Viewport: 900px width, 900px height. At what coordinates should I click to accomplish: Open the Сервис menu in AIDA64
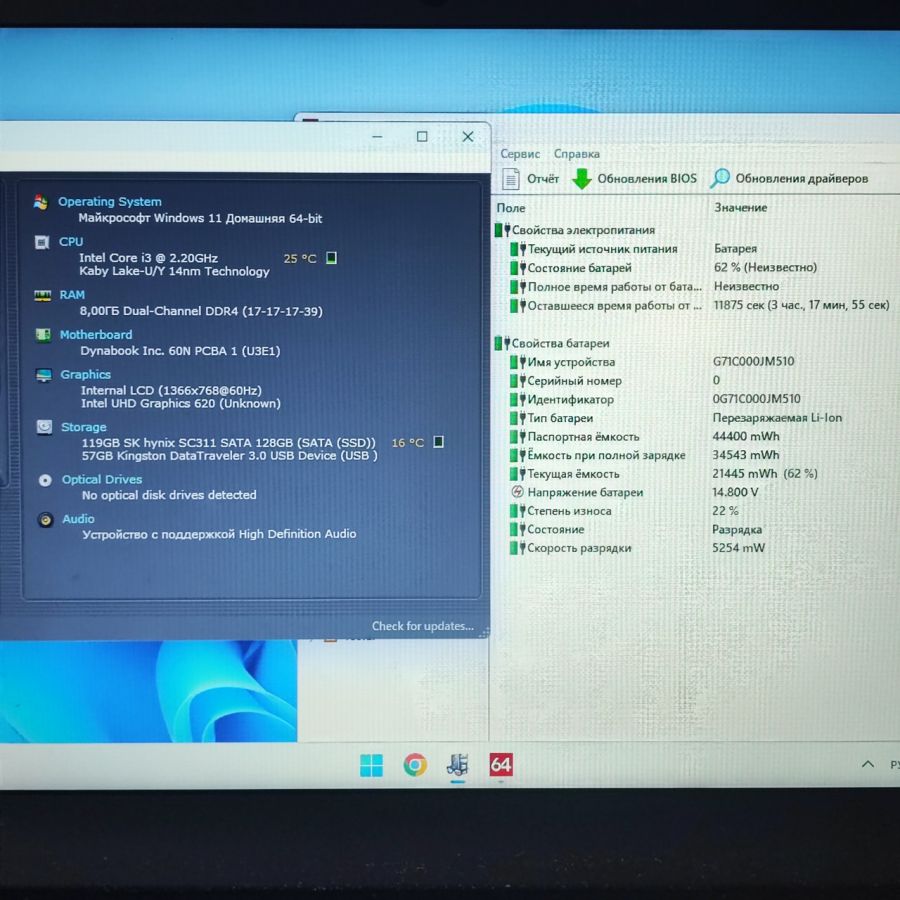520,154
